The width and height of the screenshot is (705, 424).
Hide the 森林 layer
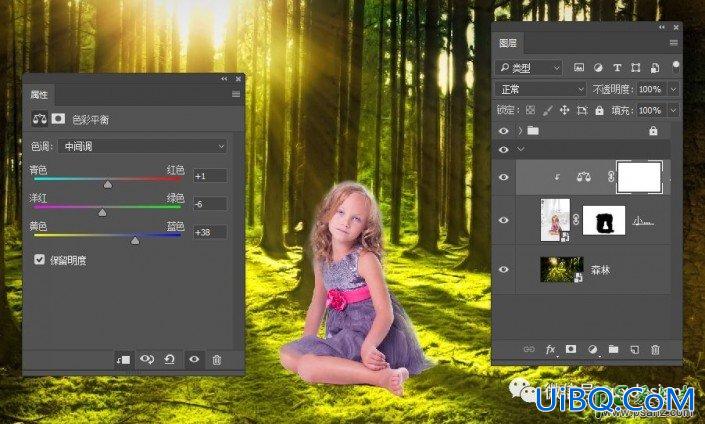point(504,269)
